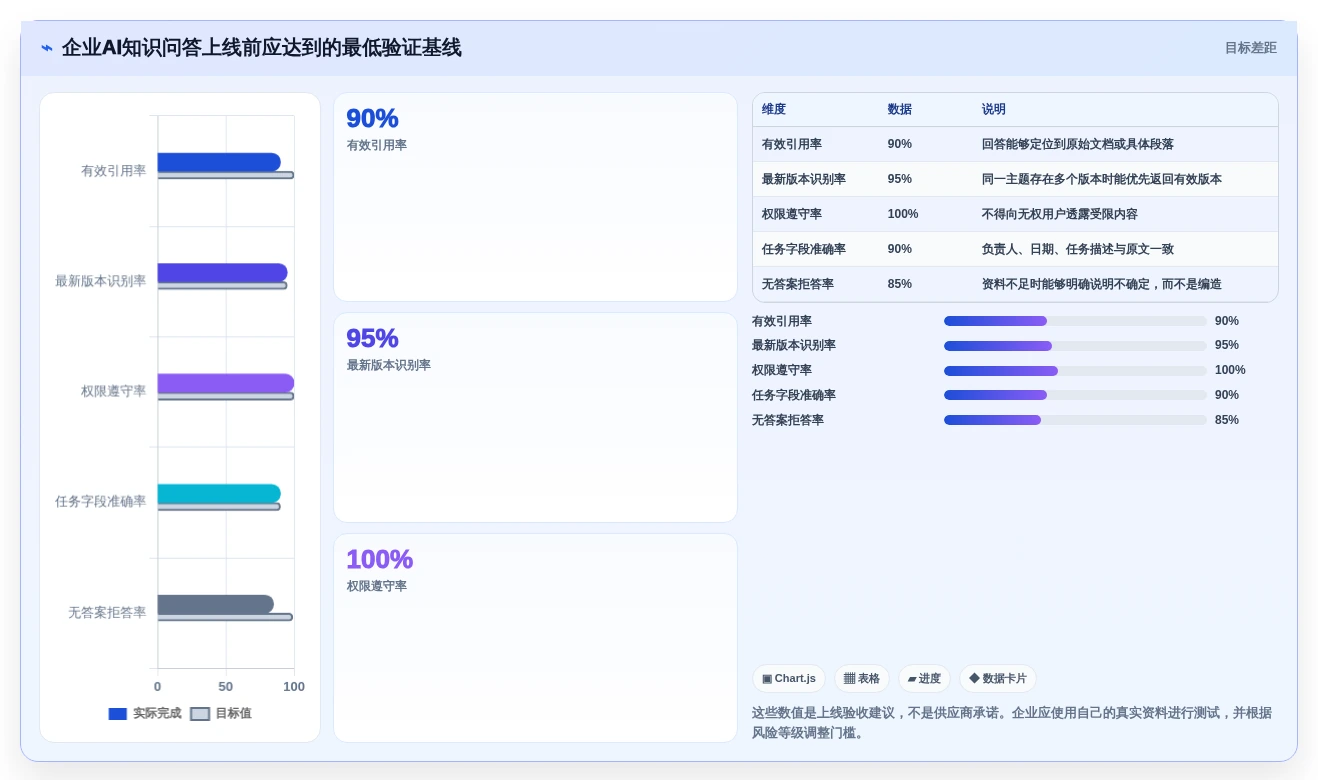Screen dimensions: 1318x780
Task: Click the 任务字段准确率 progress bar
Action: 1075,395
